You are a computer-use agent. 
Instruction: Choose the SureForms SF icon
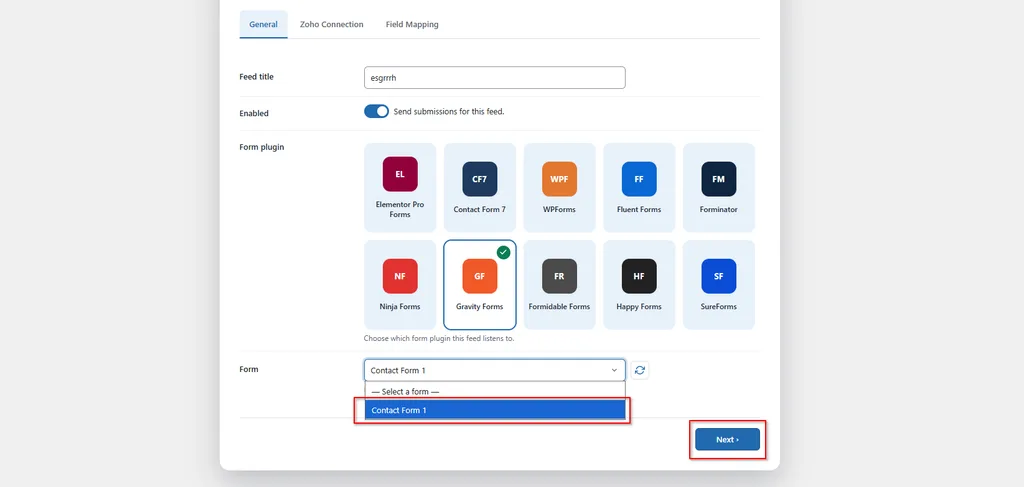718,276
